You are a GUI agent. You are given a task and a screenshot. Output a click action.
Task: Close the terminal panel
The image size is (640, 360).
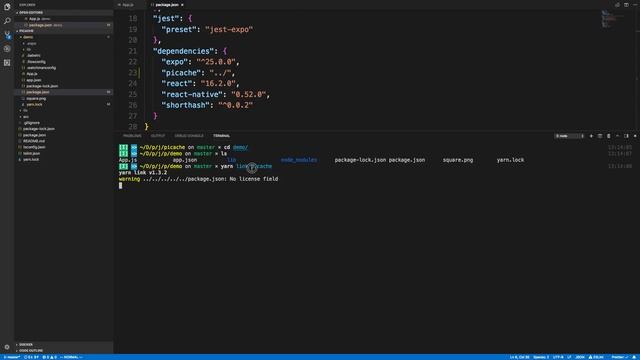click(x=635, y=136)
